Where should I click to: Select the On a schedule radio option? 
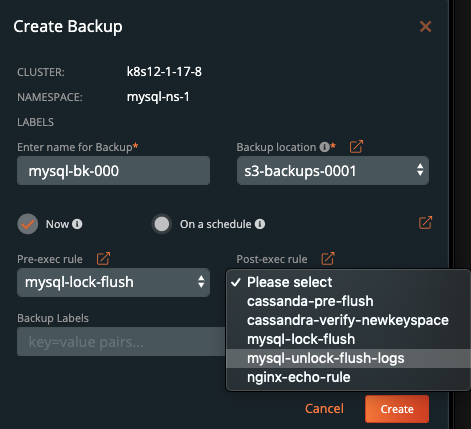pyautogui.click(x=162, y=224)
